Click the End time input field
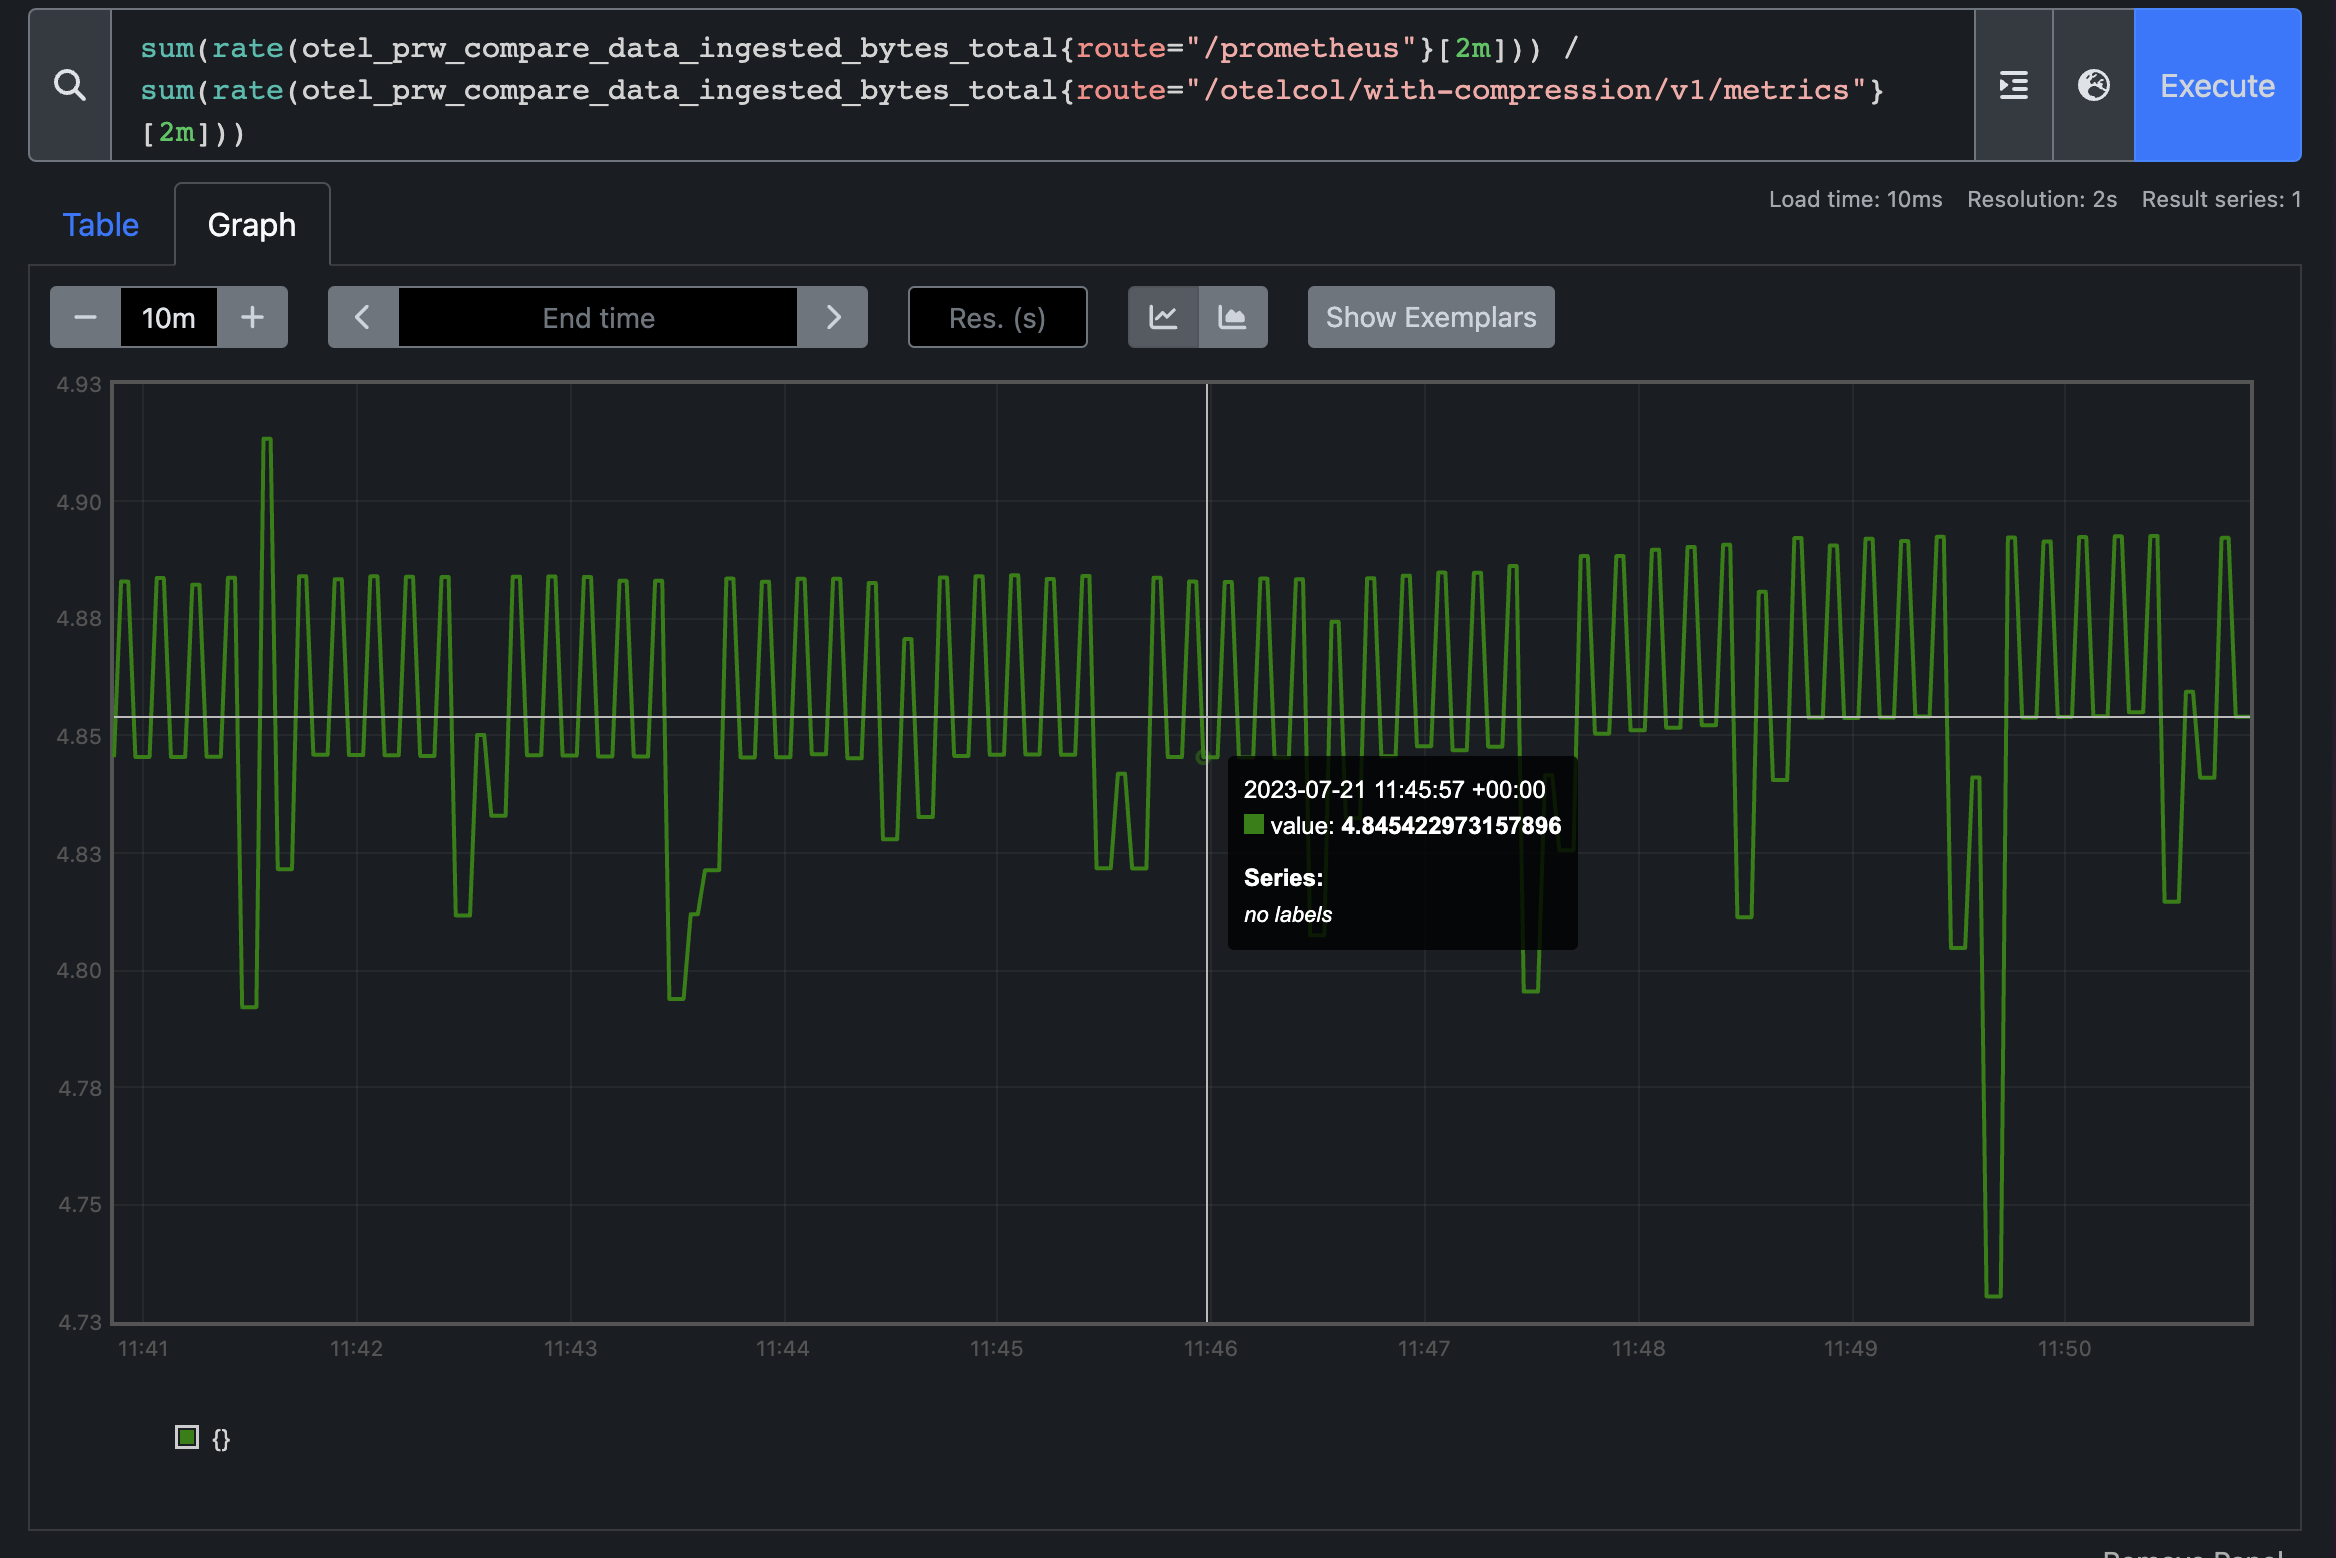This screenshot has width=2336, height=1558. (598, 316)
